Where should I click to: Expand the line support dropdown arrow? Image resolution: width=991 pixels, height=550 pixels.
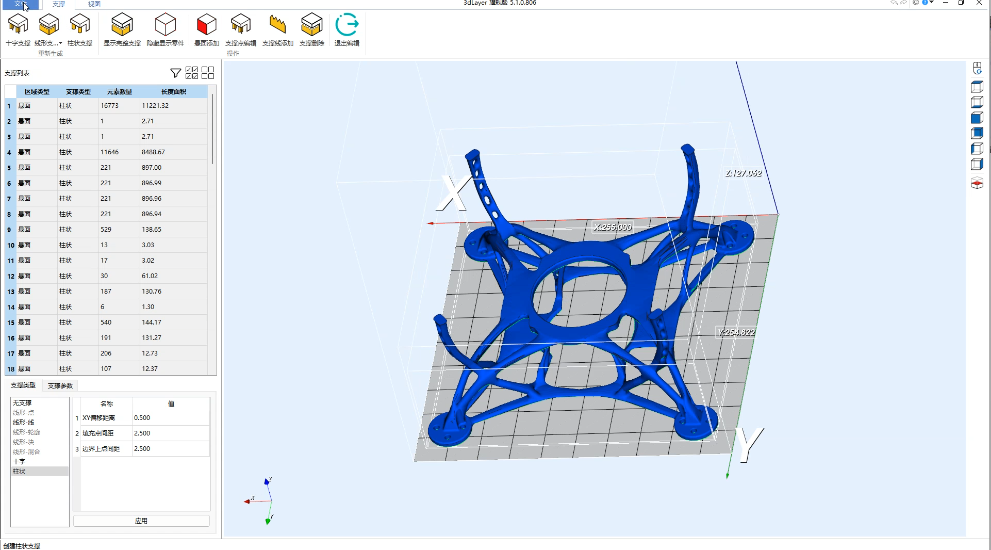[x=61, y=43]
